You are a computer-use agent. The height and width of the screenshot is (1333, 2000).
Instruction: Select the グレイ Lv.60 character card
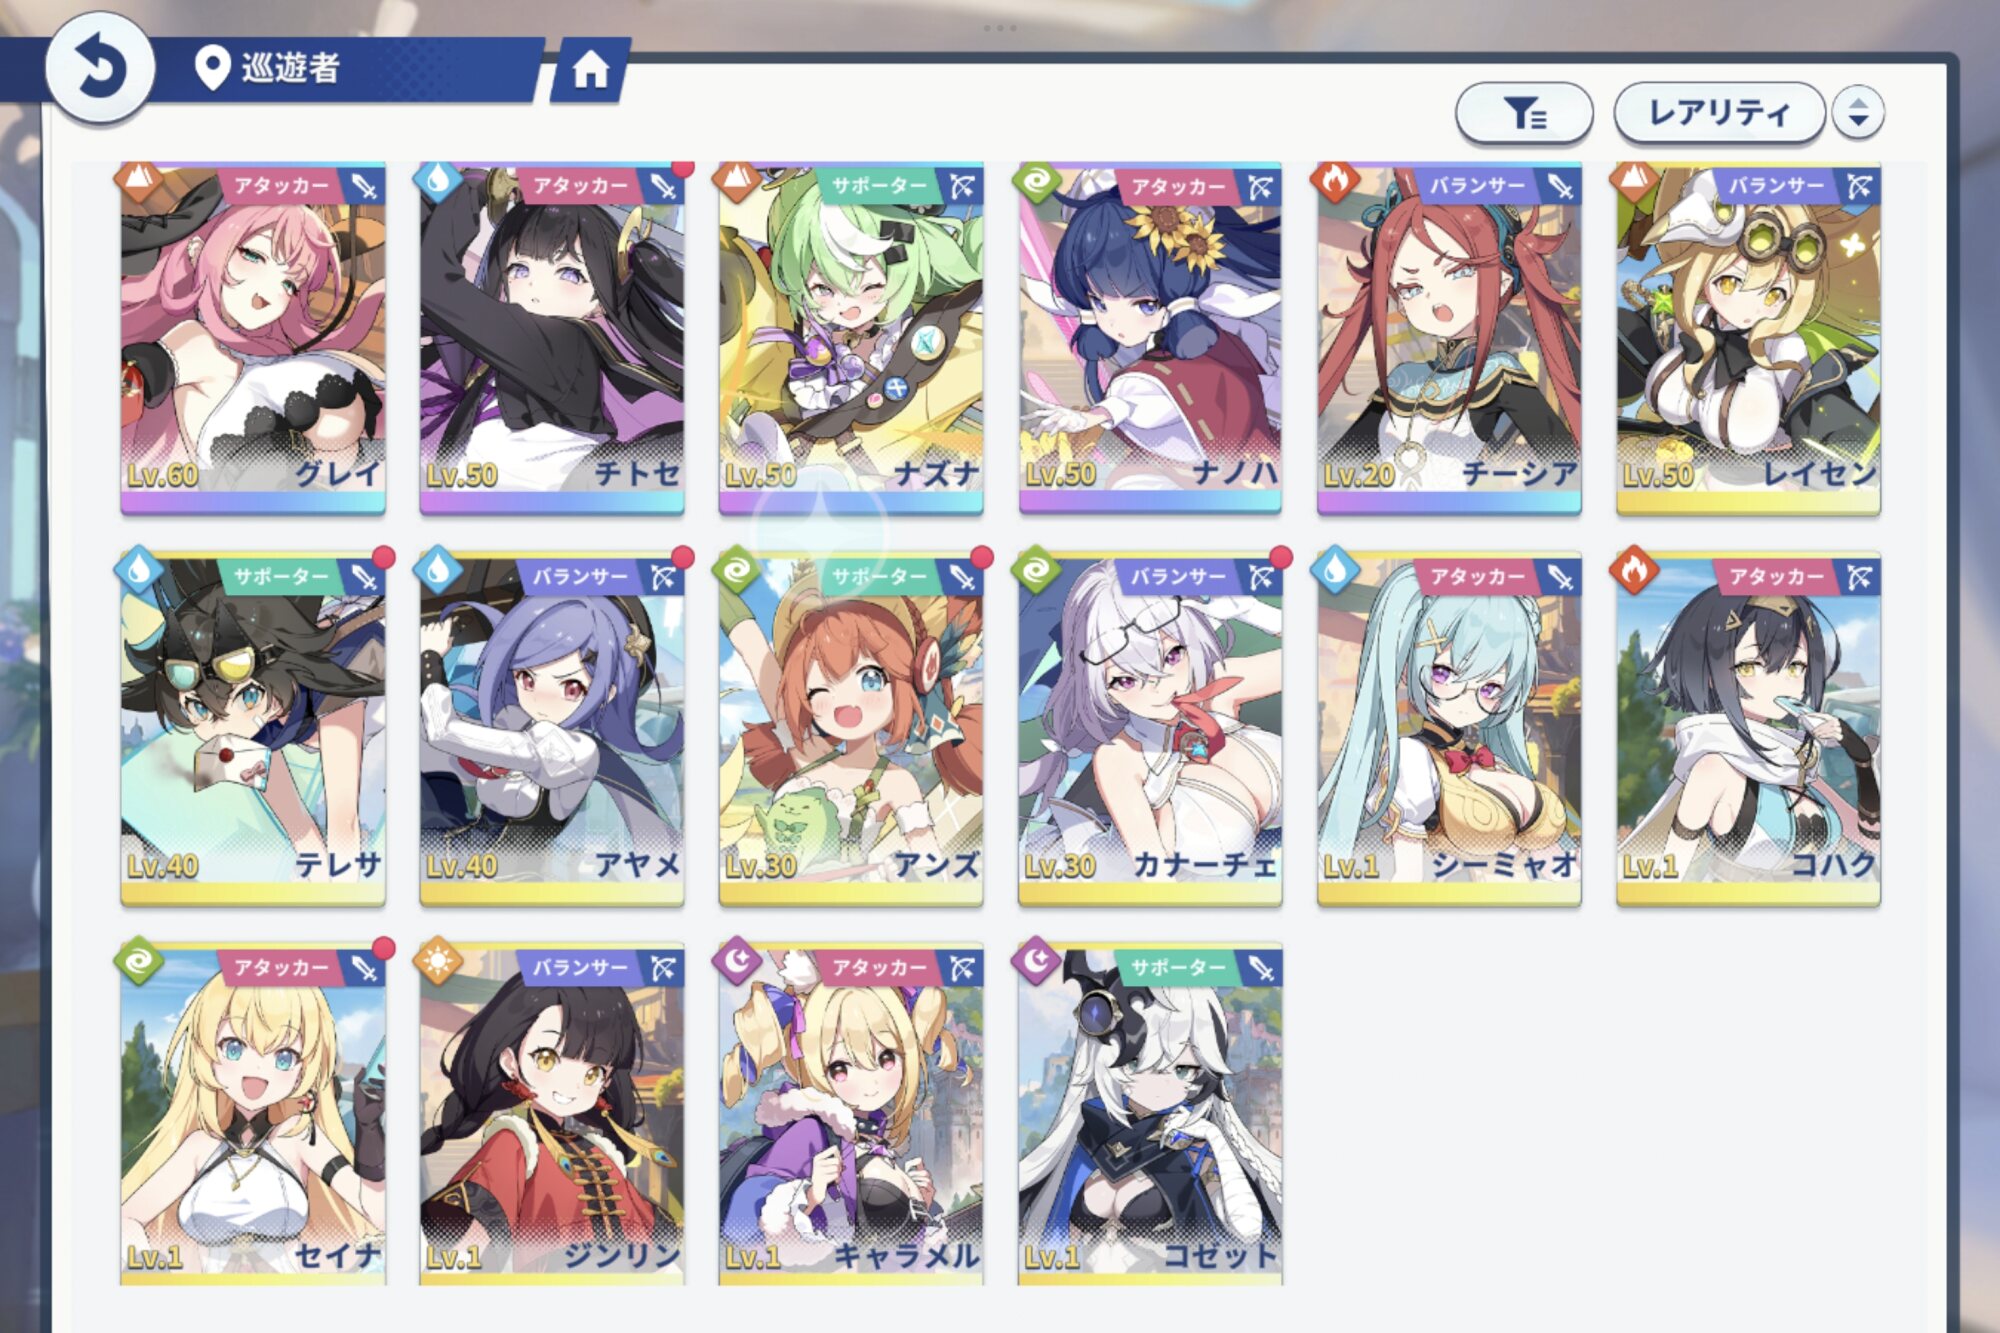coord(253,339)
